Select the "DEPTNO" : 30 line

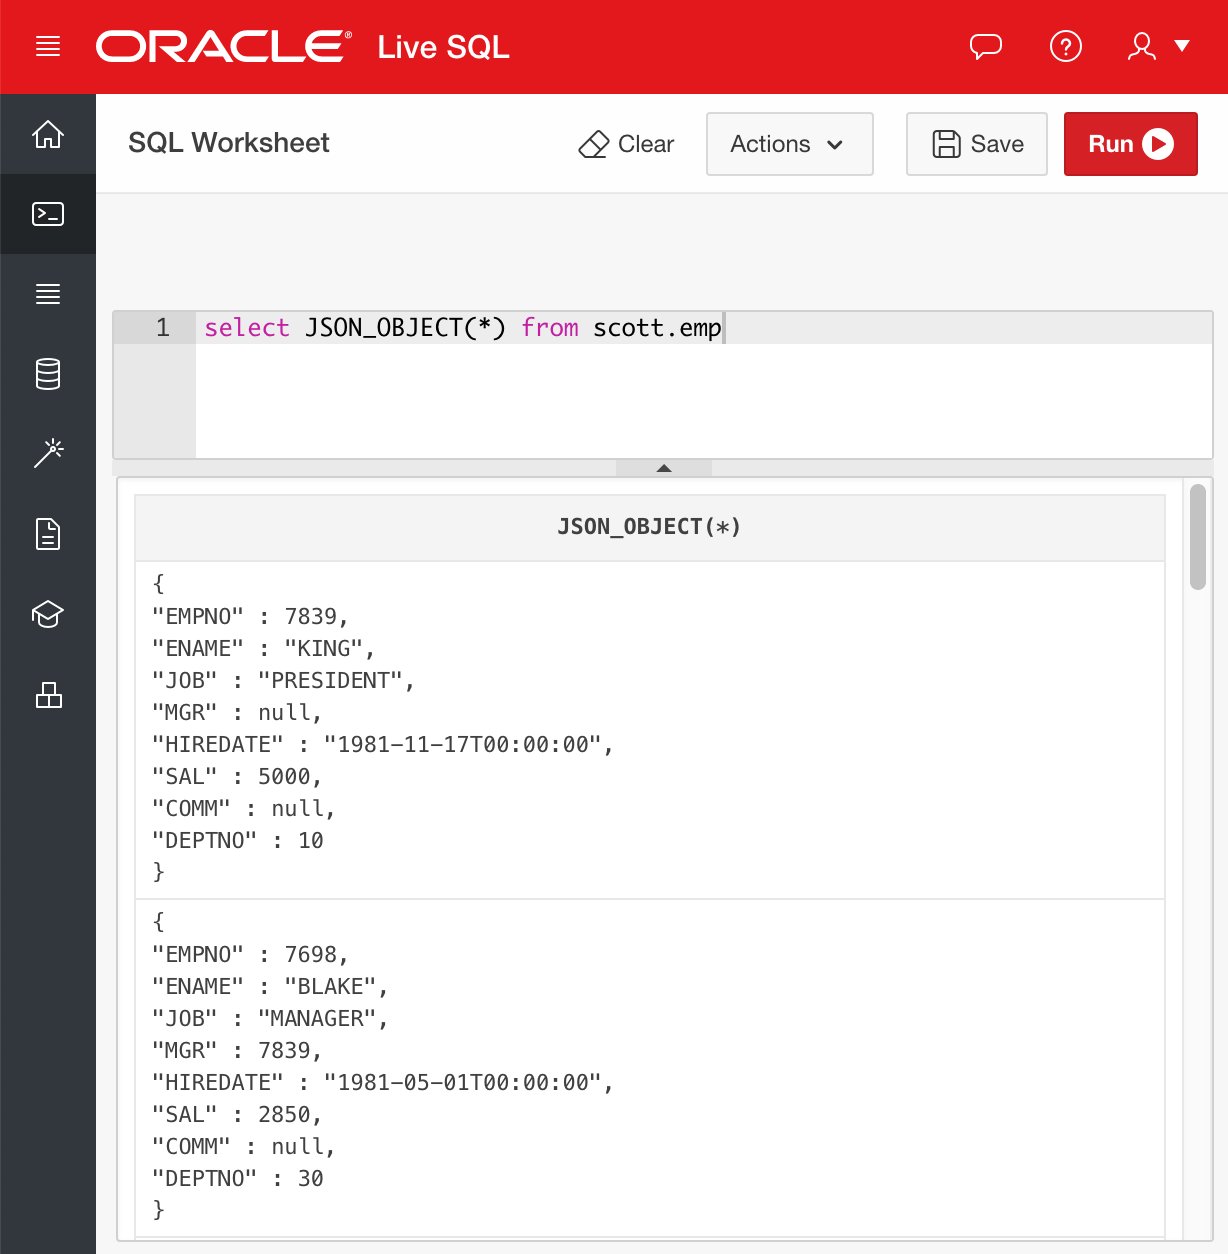coord(238,1179)
